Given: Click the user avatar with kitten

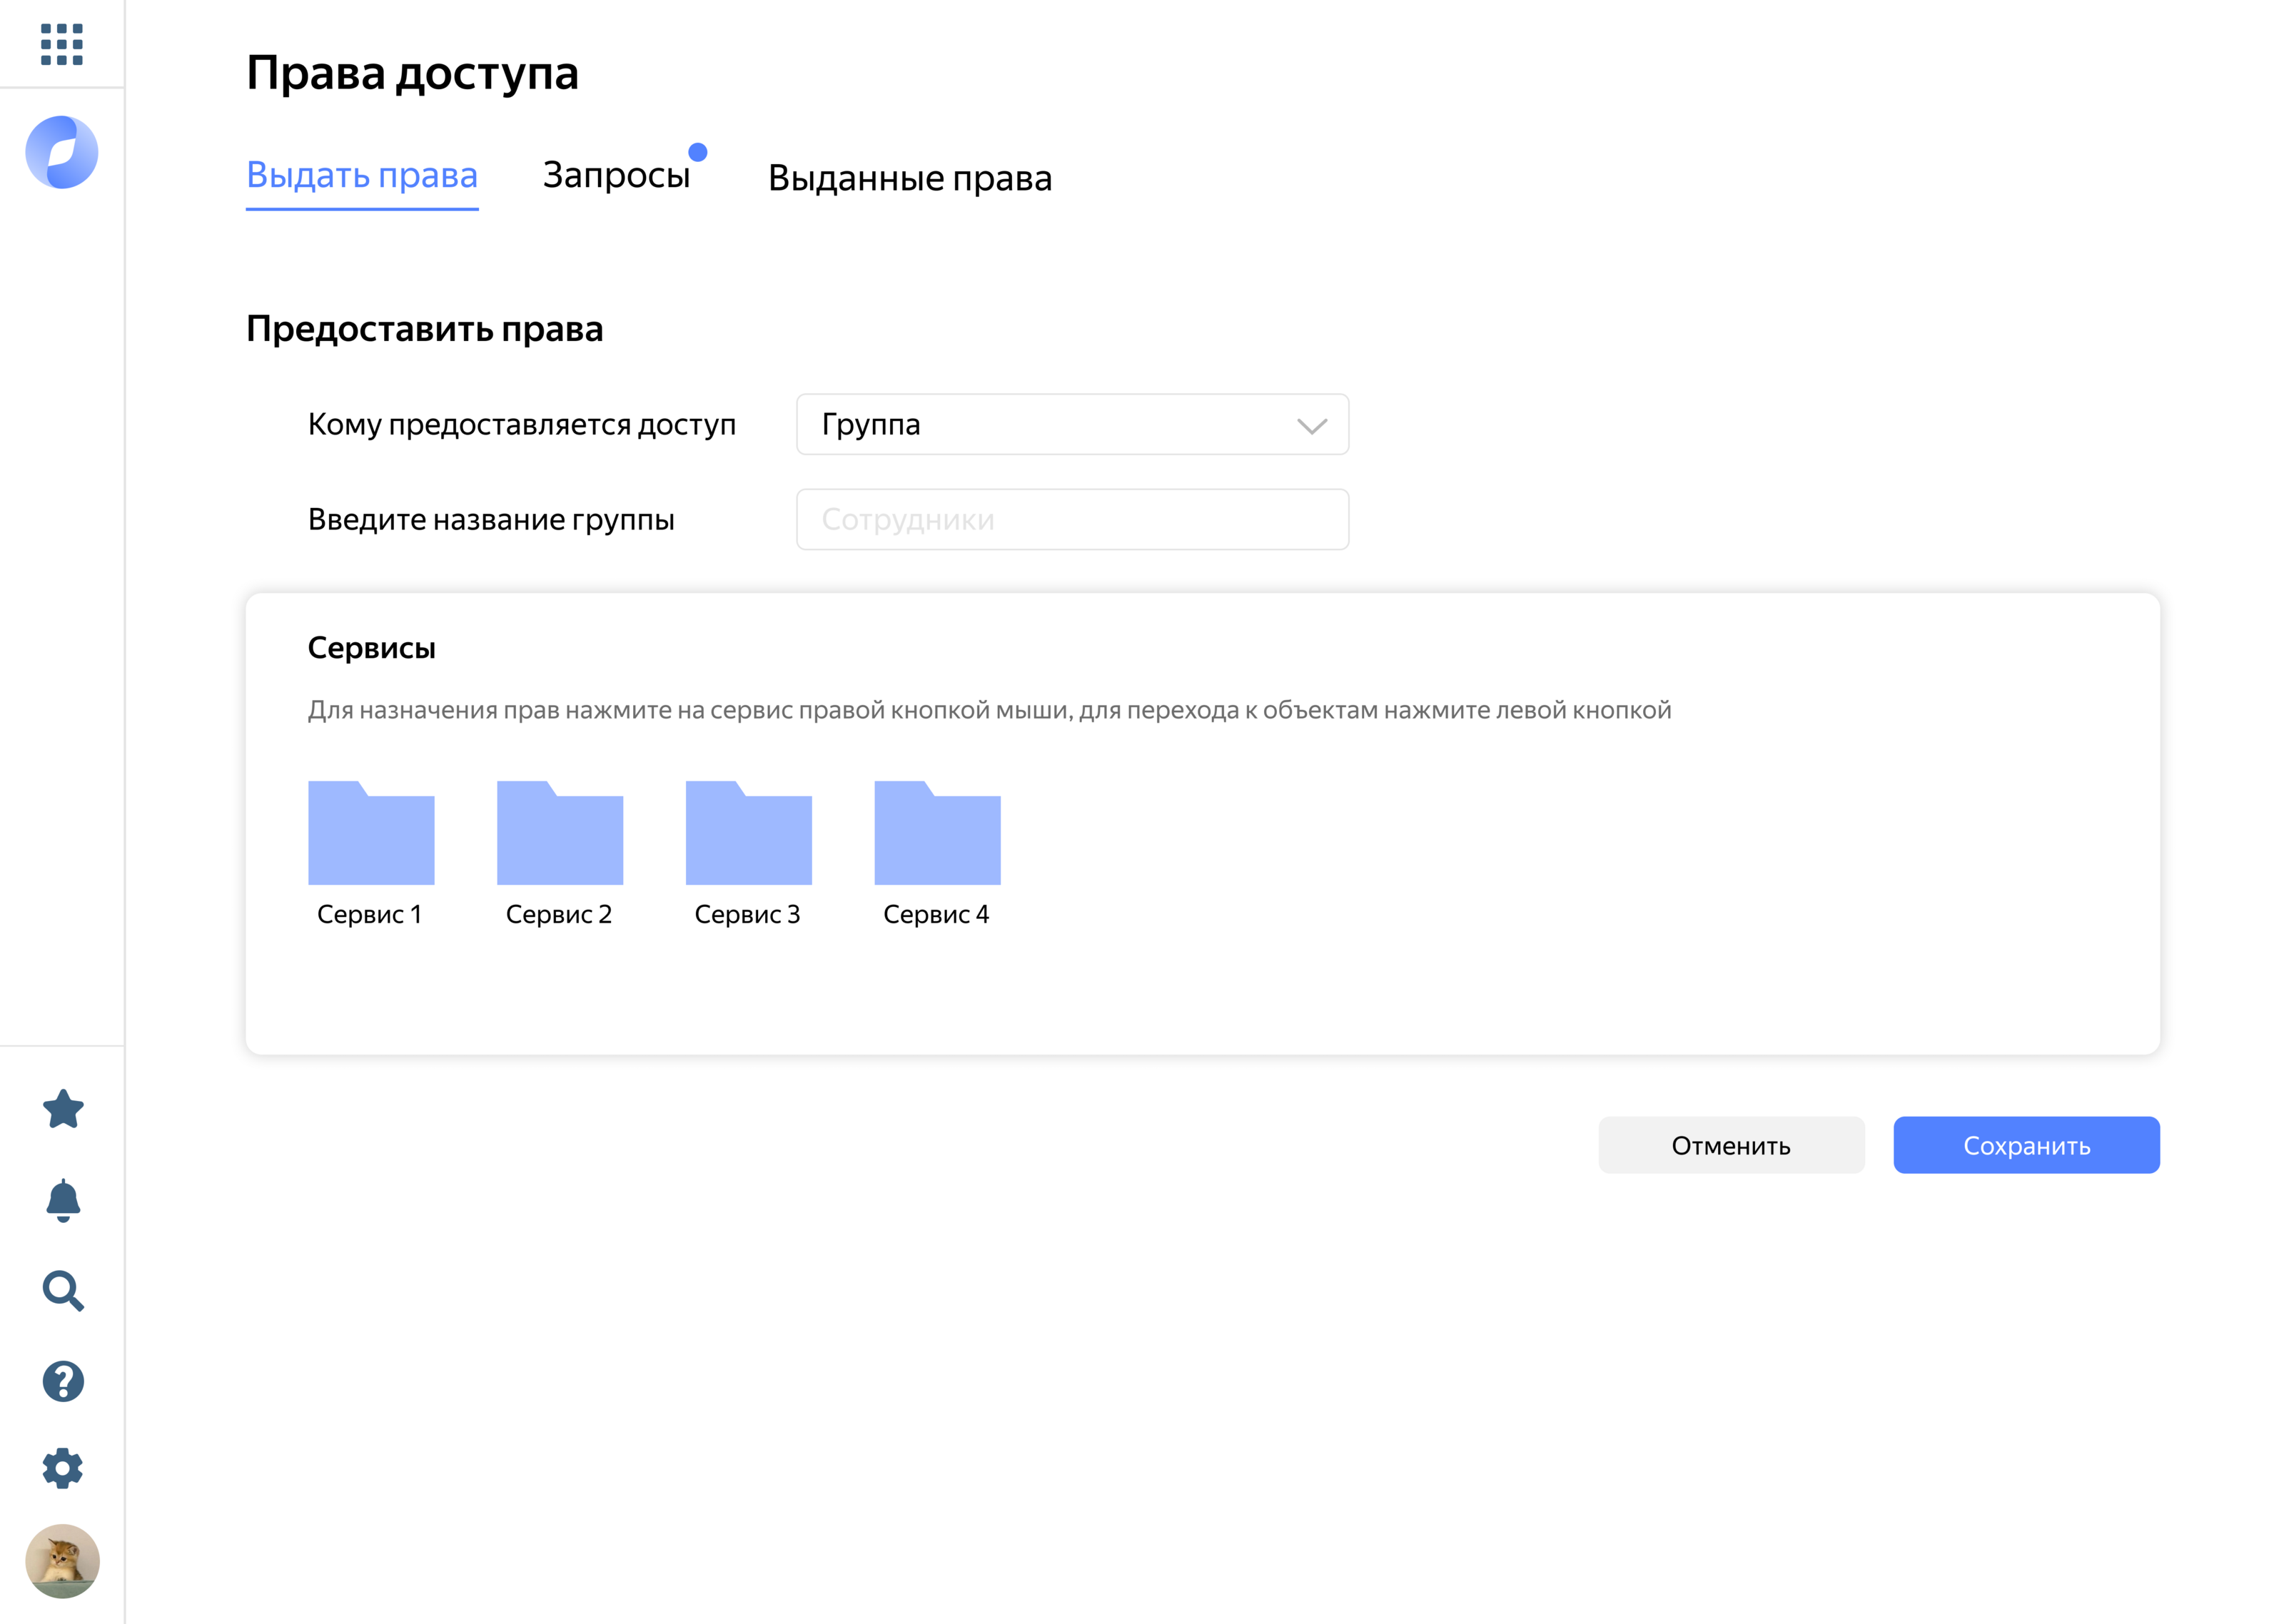Looking at the screenshot, I should 63,1560.
